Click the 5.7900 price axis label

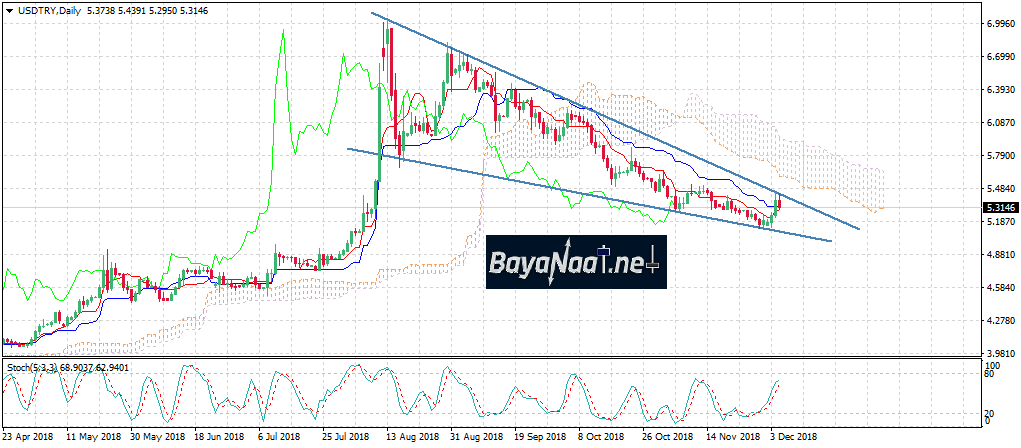(1000, 157)
